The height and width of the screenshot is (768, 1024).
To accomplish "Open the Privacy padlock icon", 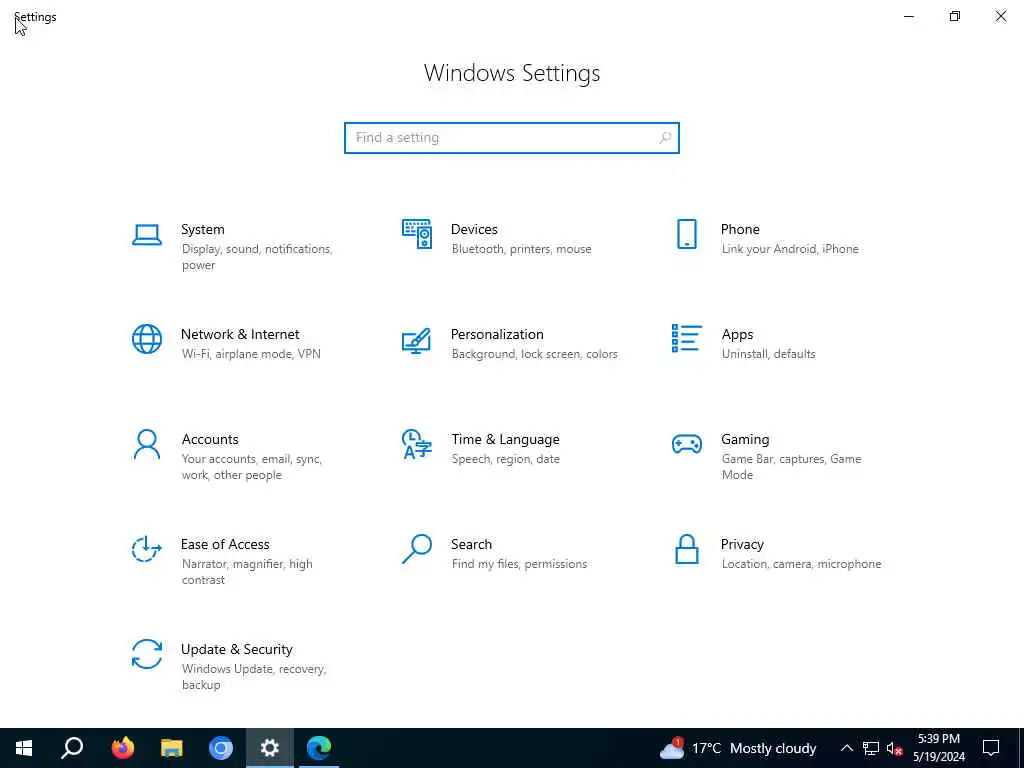I will (x=686, y=549).
